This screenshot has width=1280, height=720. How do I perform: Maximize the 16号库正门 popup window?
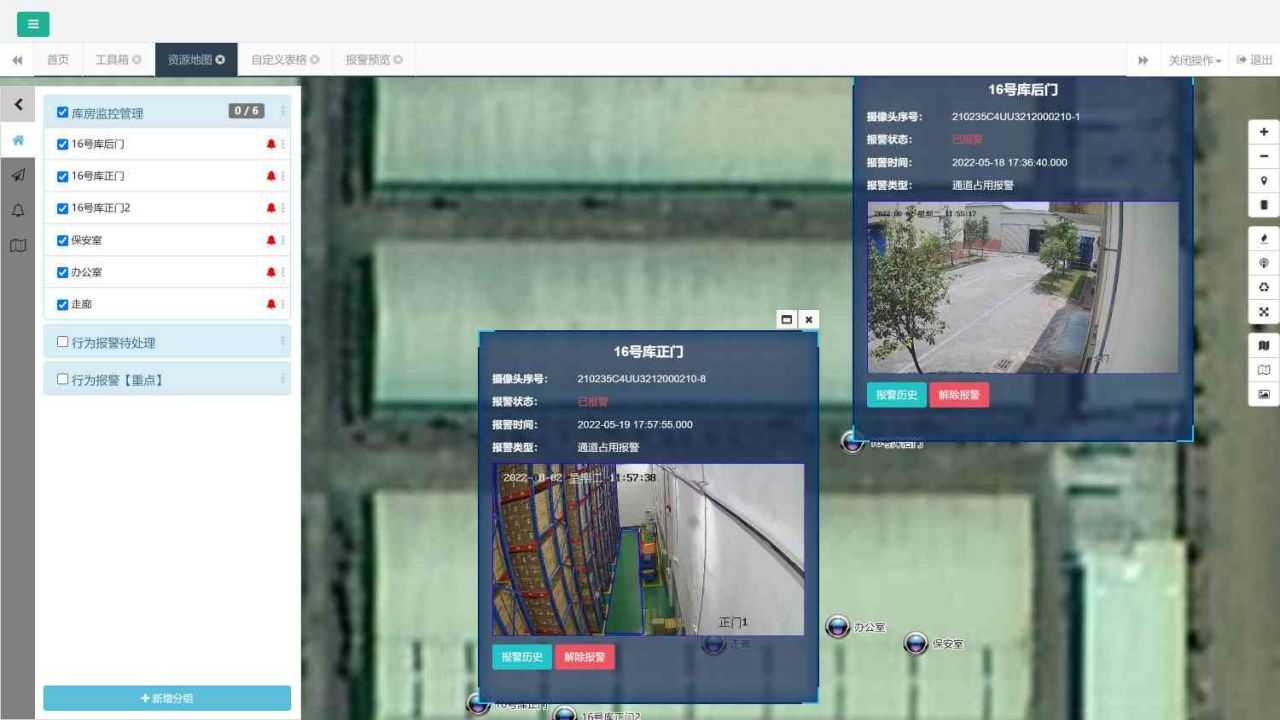pos(787,319)
